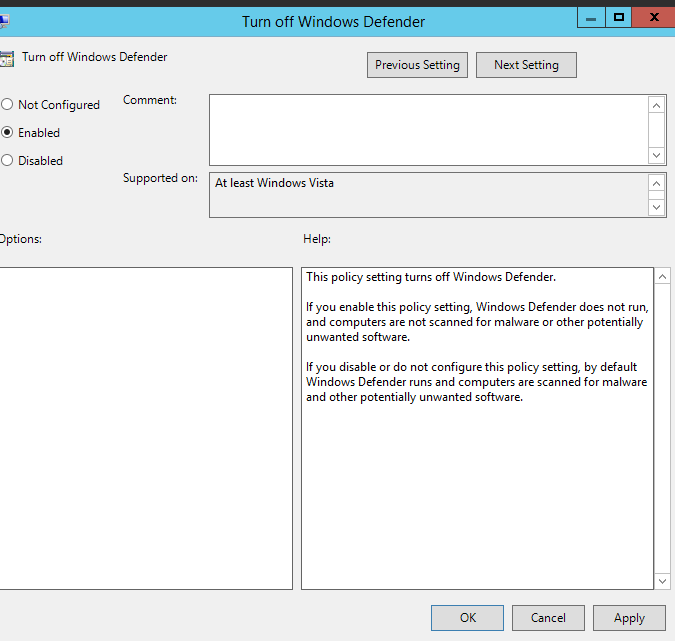Viewport: 675px width, 641px height.
Task: Click the 'If you disable or do not configure' paragraph
Action: coord(477,382)
